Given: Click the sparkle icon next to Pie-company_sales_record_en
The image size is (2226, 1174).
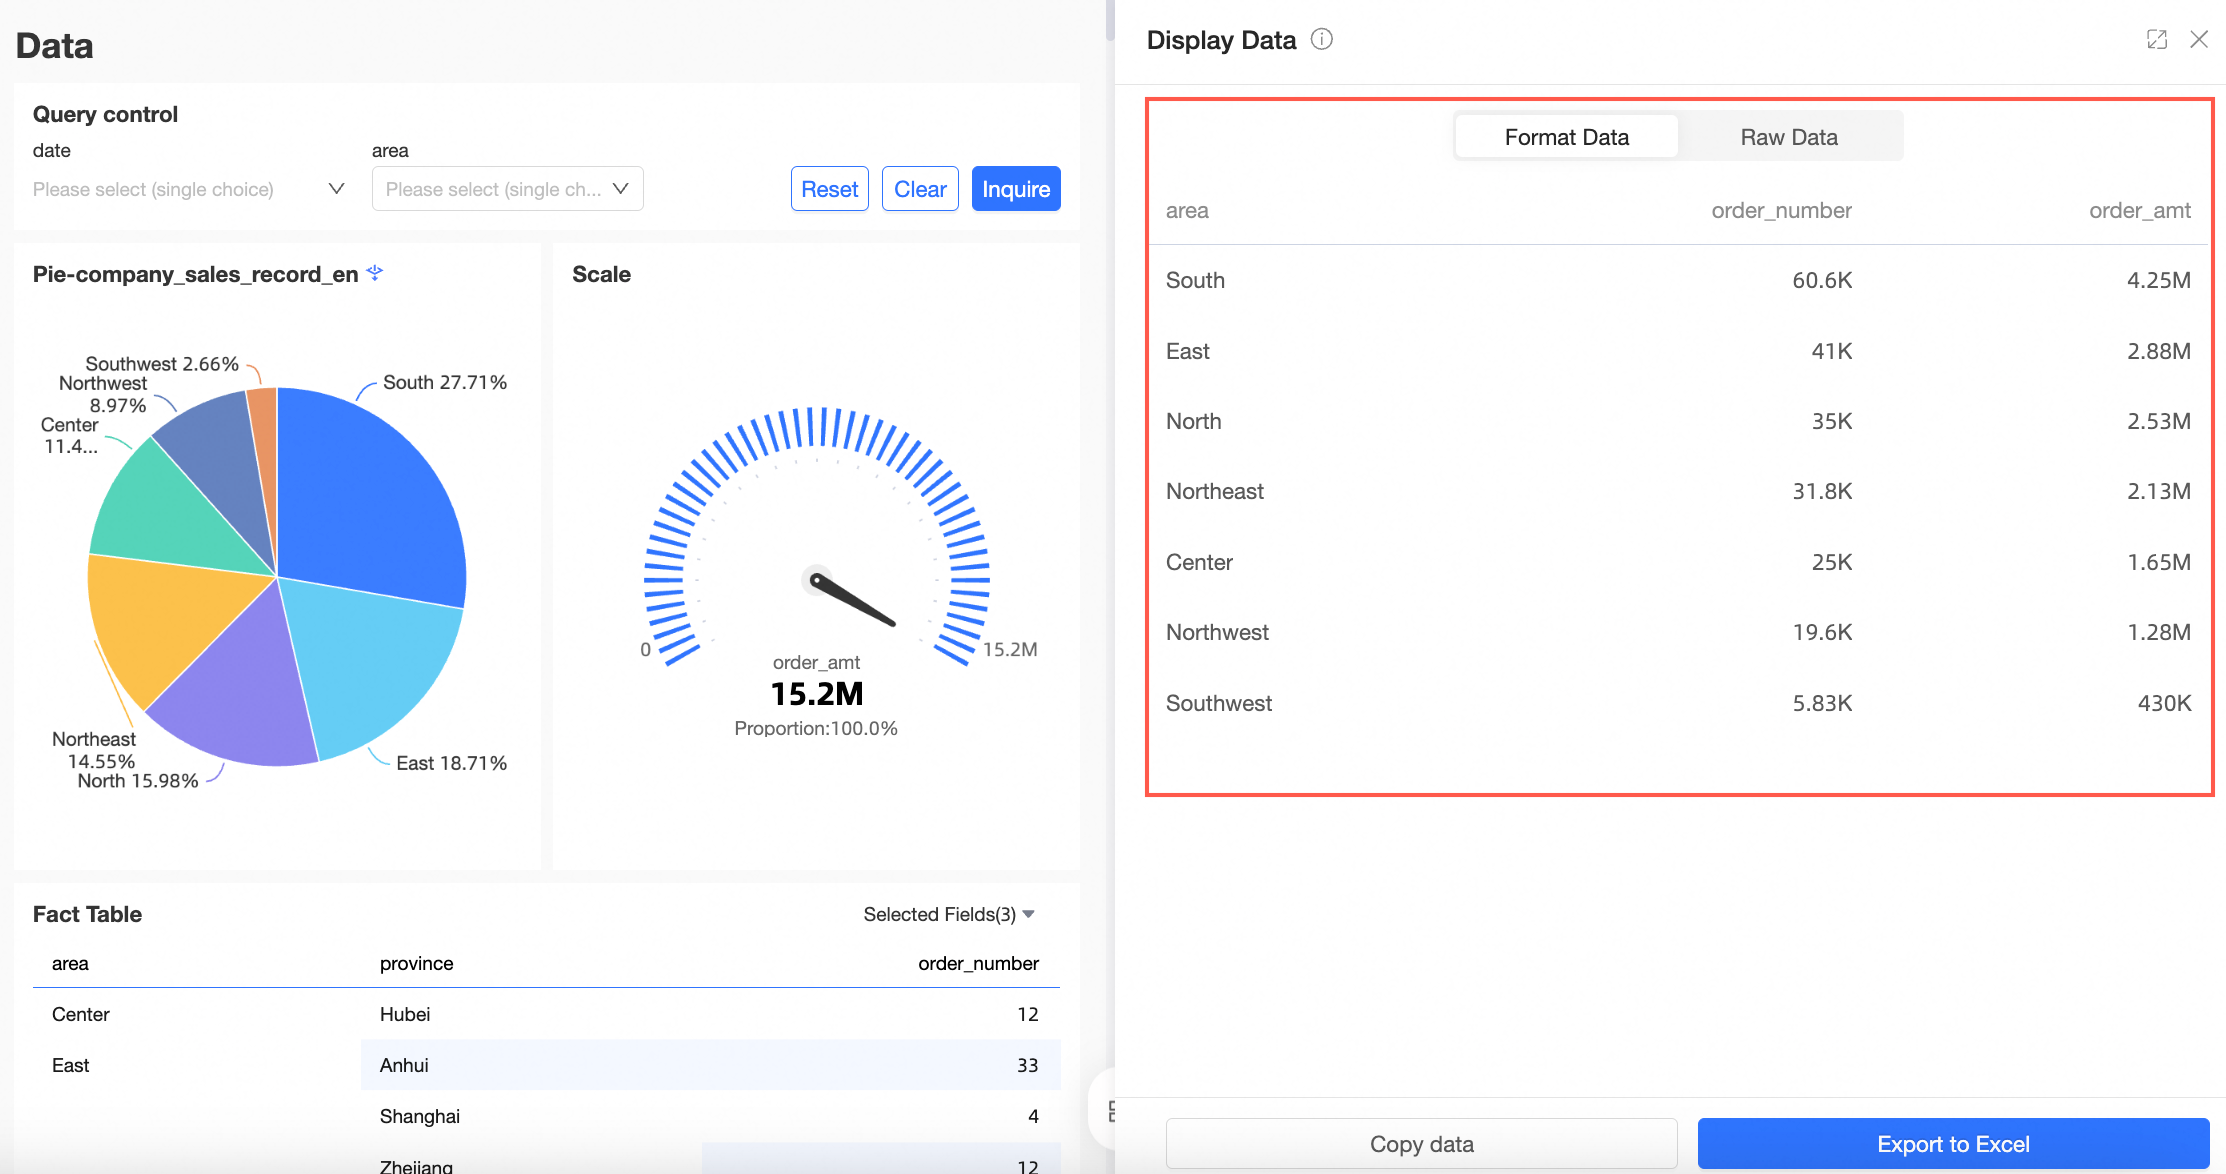Looking at the screenshot, I should (375, 273).
